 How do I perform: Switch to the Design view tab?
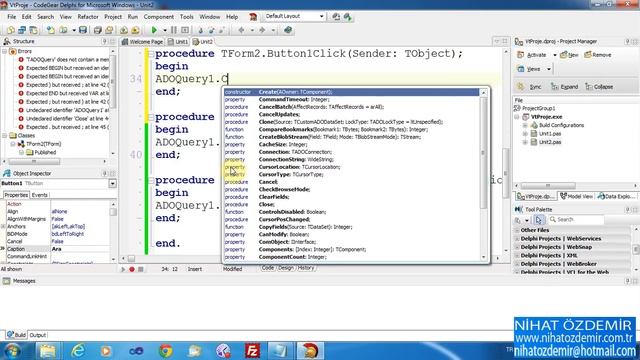(286, 268)
